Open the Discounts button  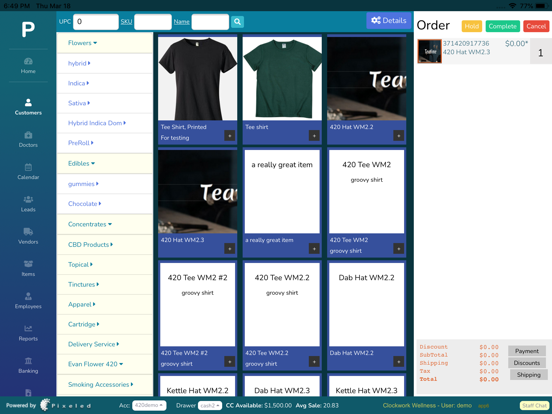coord(527,363)
